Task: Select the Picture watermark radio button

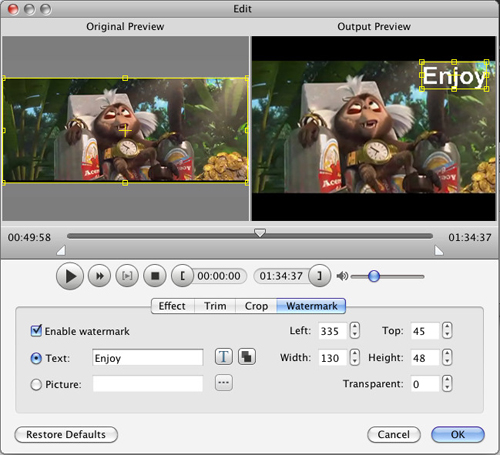Action: click(x=36, y=385)
